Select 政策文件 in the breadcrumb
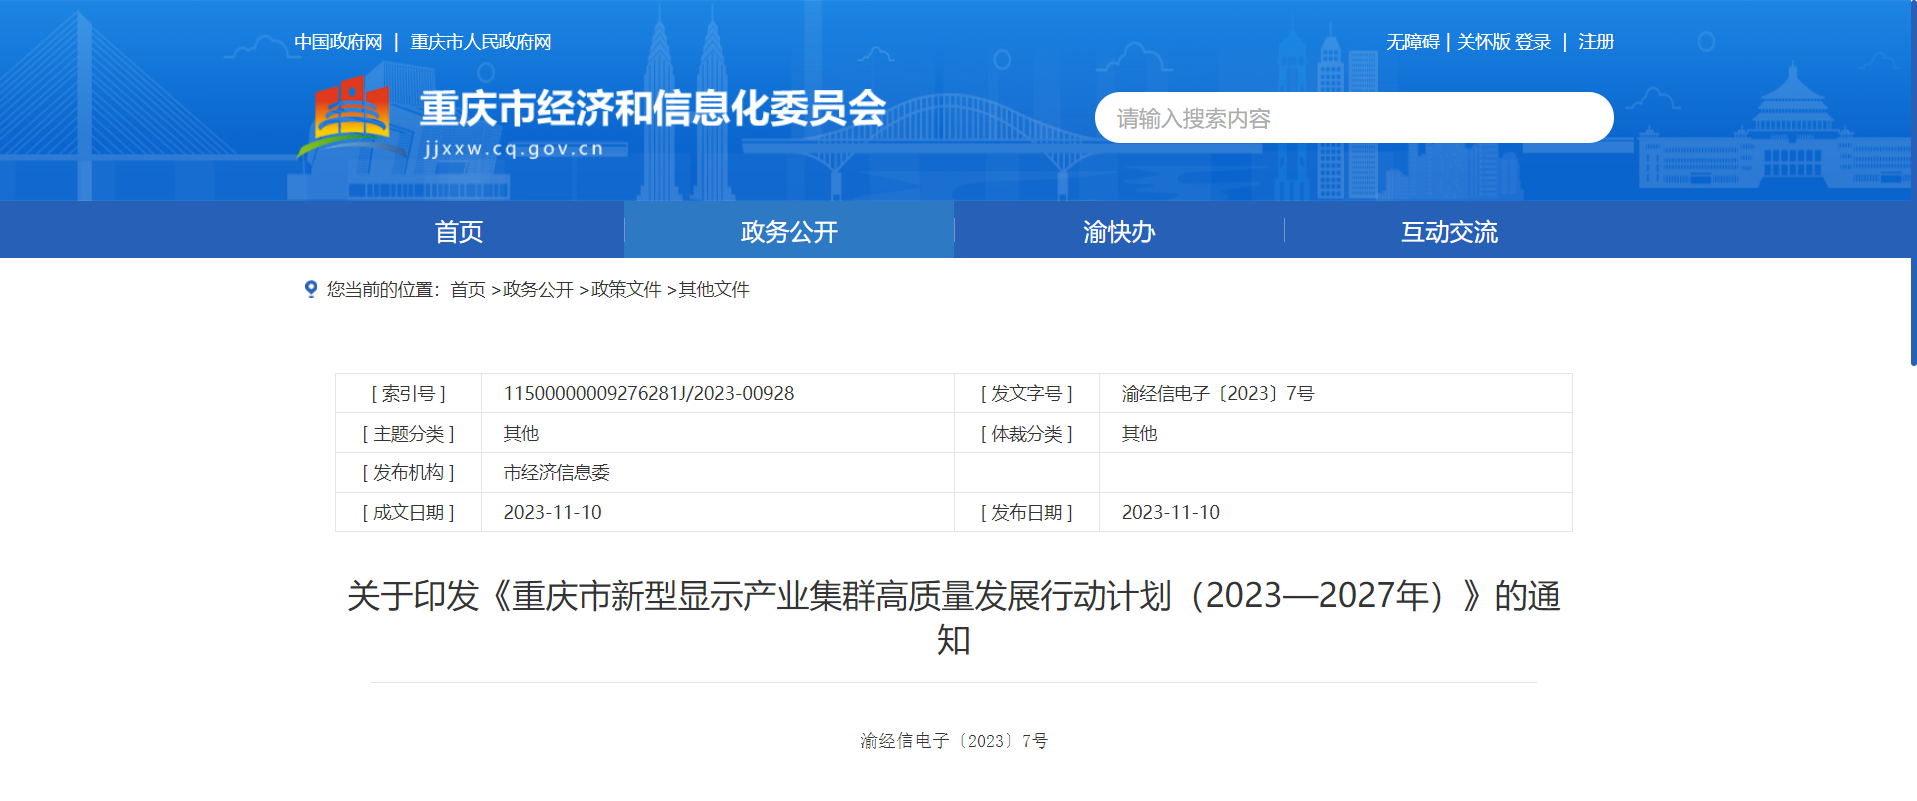 [626, 290]
